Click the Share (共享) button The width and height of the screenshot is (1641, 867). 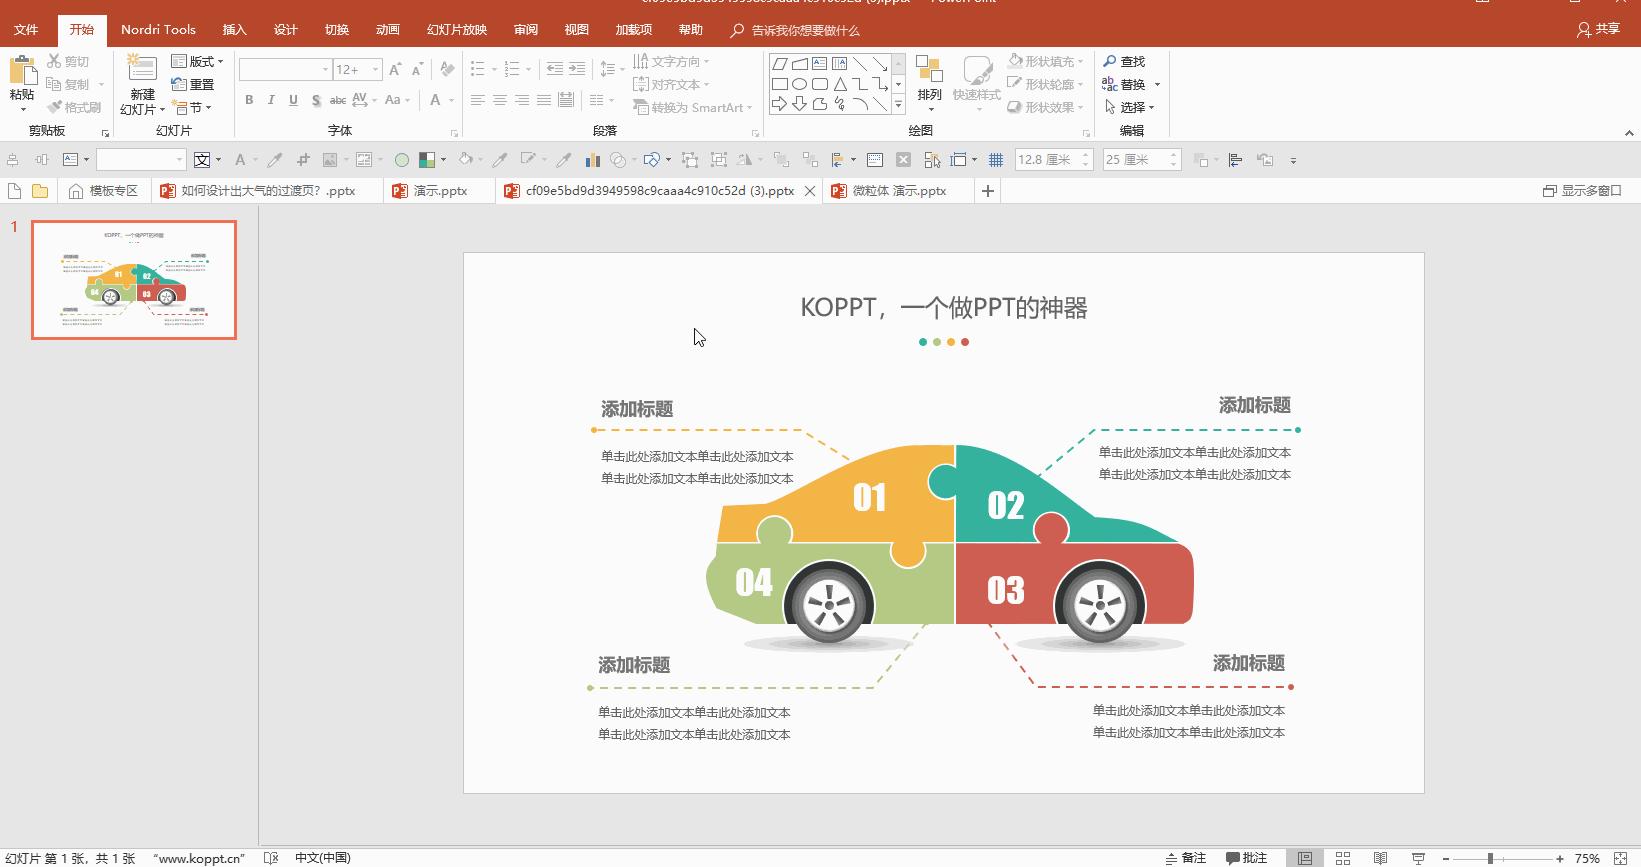tap(1598, 30)
